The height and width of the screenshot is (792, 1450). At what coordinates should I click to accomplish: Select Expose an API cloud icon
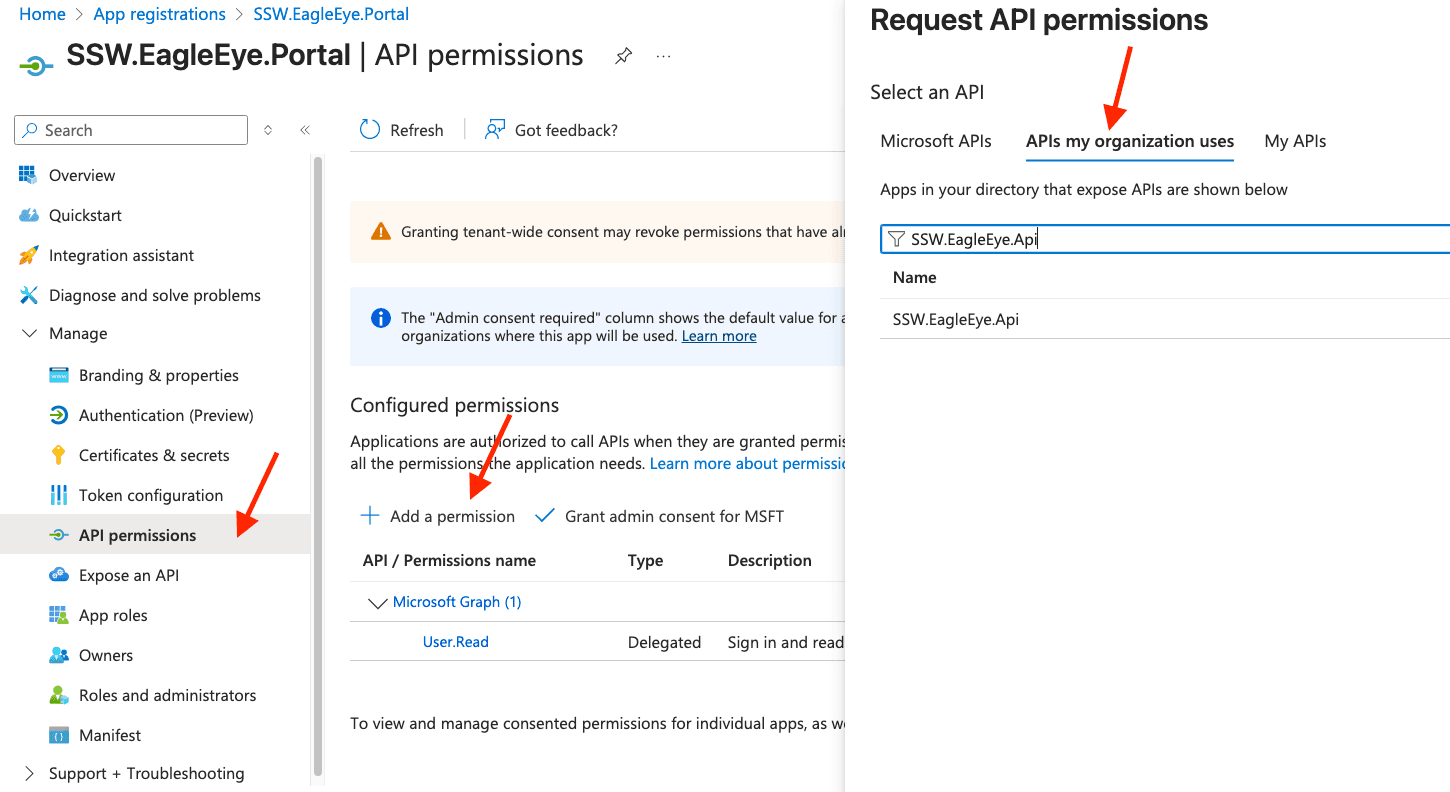60,575
